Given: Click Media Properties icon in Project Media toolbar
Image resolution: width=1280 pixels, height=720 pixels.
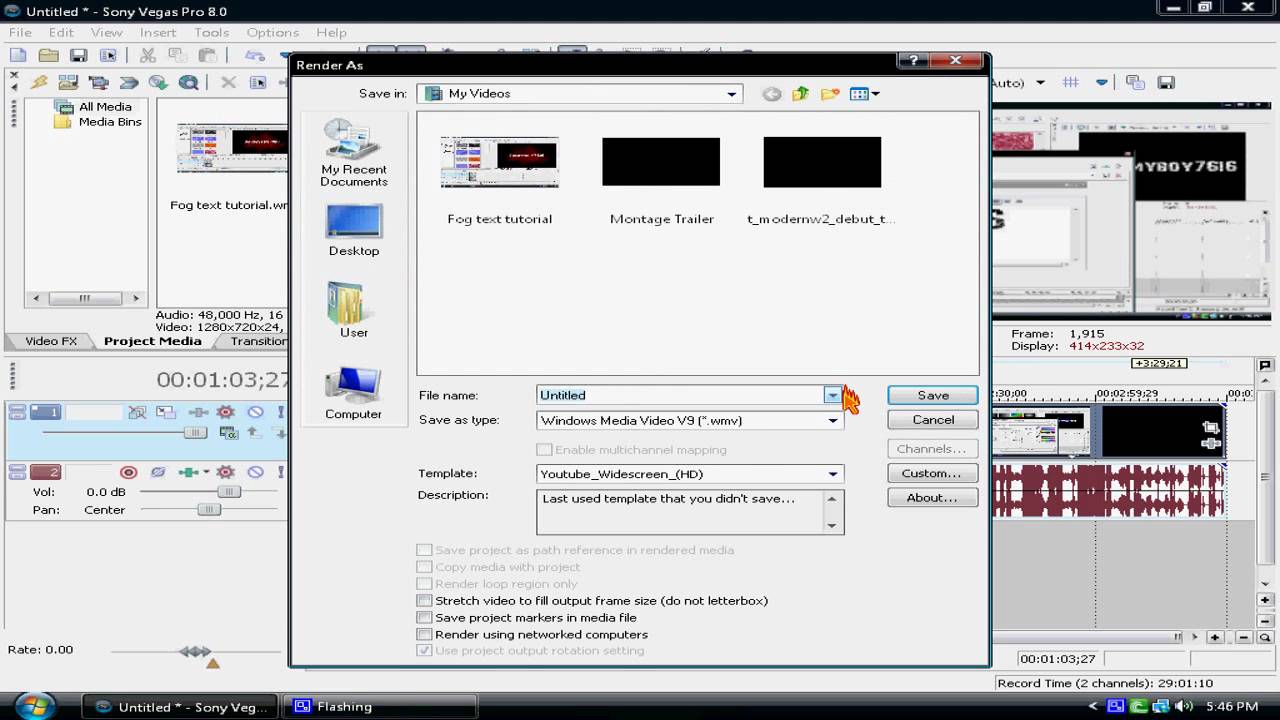Looking at the screenshot, I should tap(258, 83).
